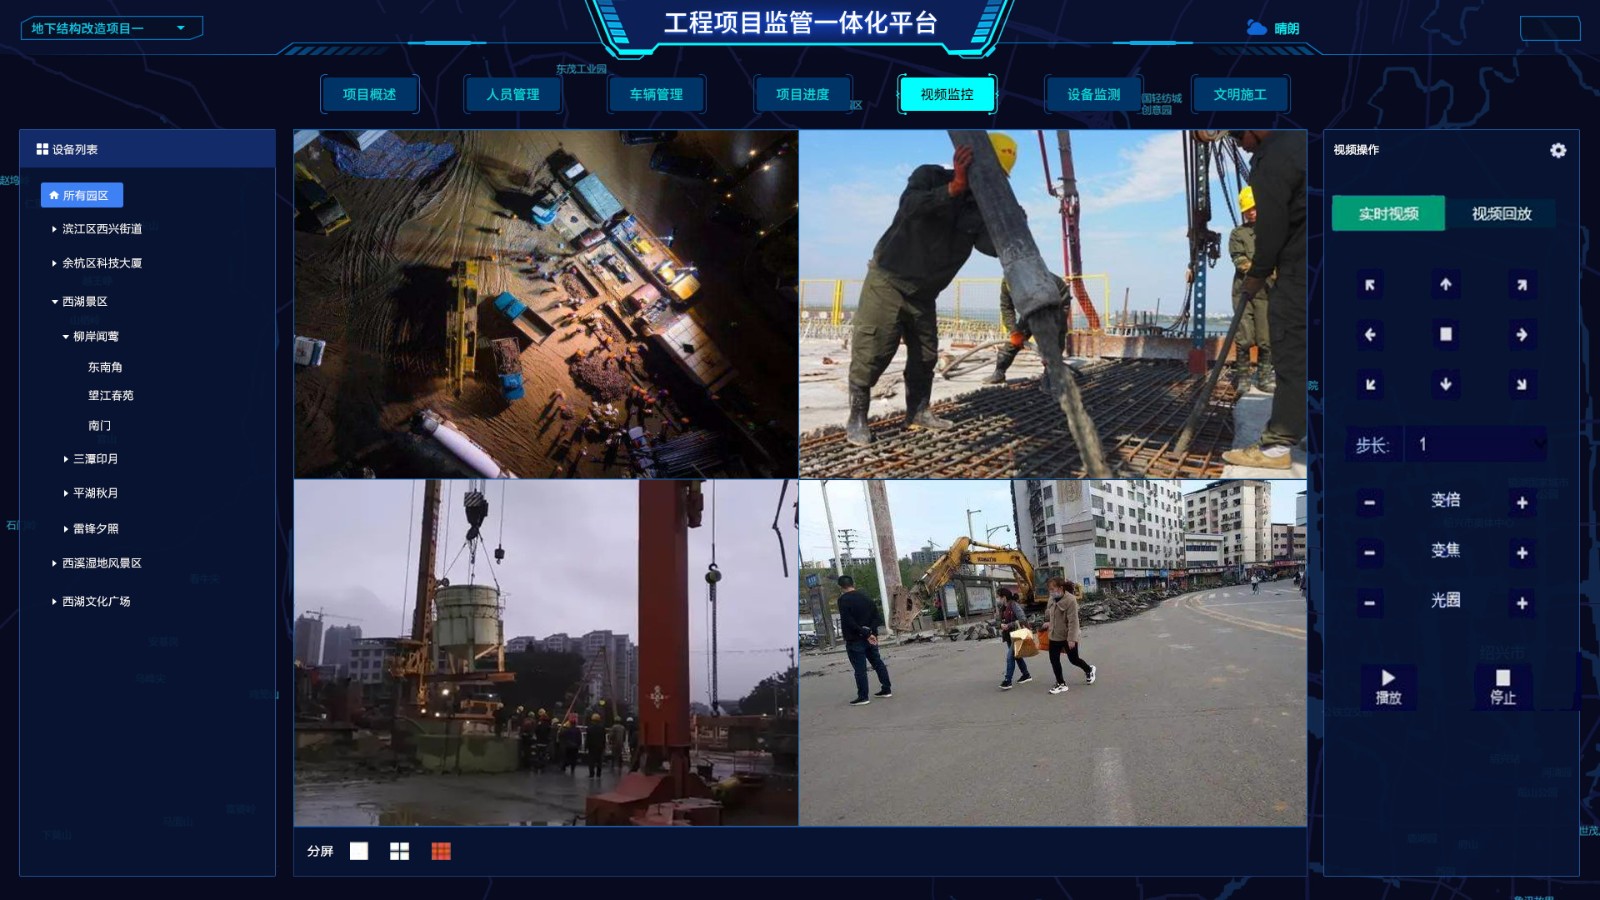Viewport: 1600px width, 900px height.
Task: Select the 望江春苑 camera
Action: click(x=111, y=395)
